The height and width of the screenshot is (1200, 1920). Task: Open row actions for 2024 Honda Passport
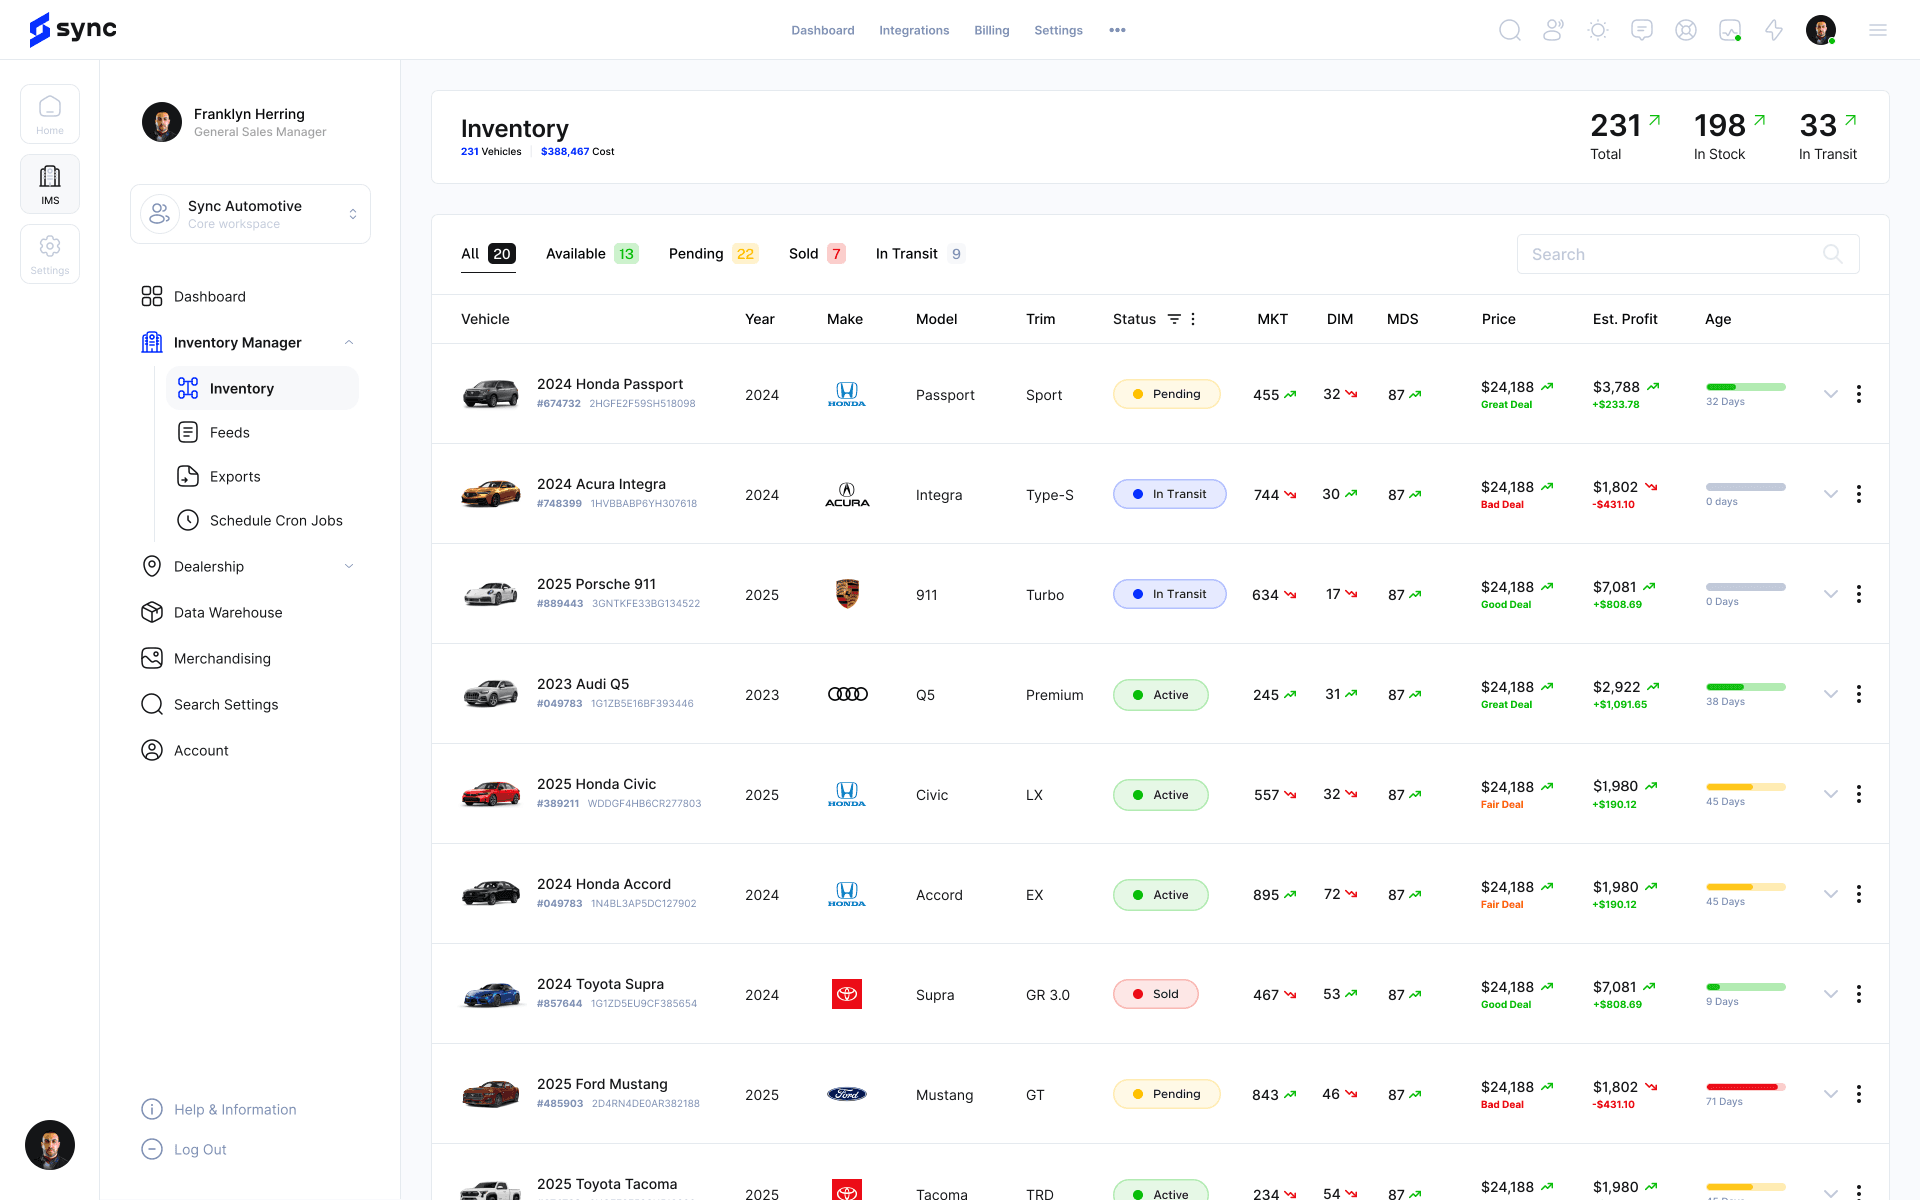[1859, 394]
